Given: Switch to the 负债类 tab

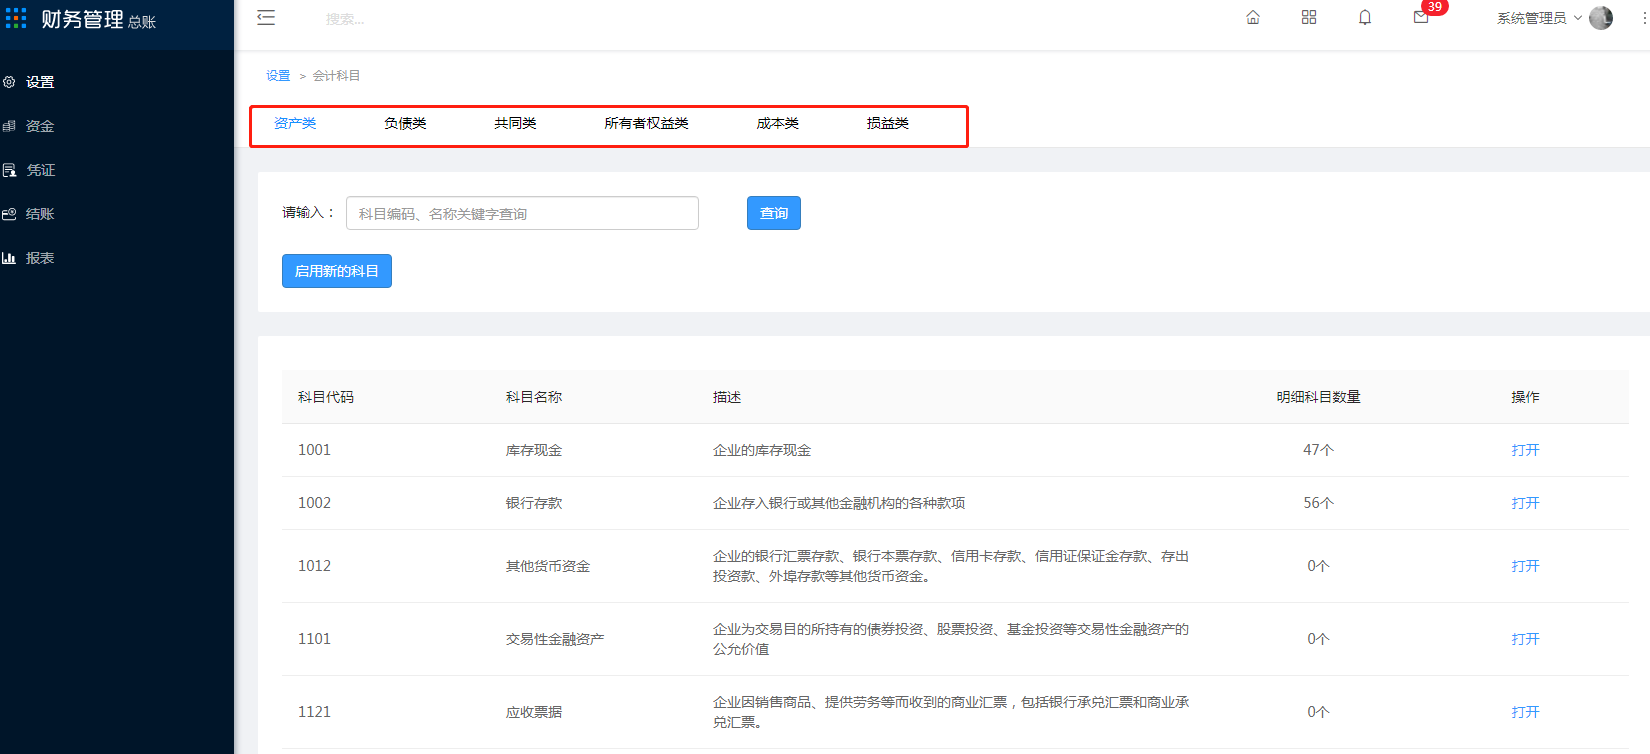Looking at the screenshot, I should [x=405, y=124].
